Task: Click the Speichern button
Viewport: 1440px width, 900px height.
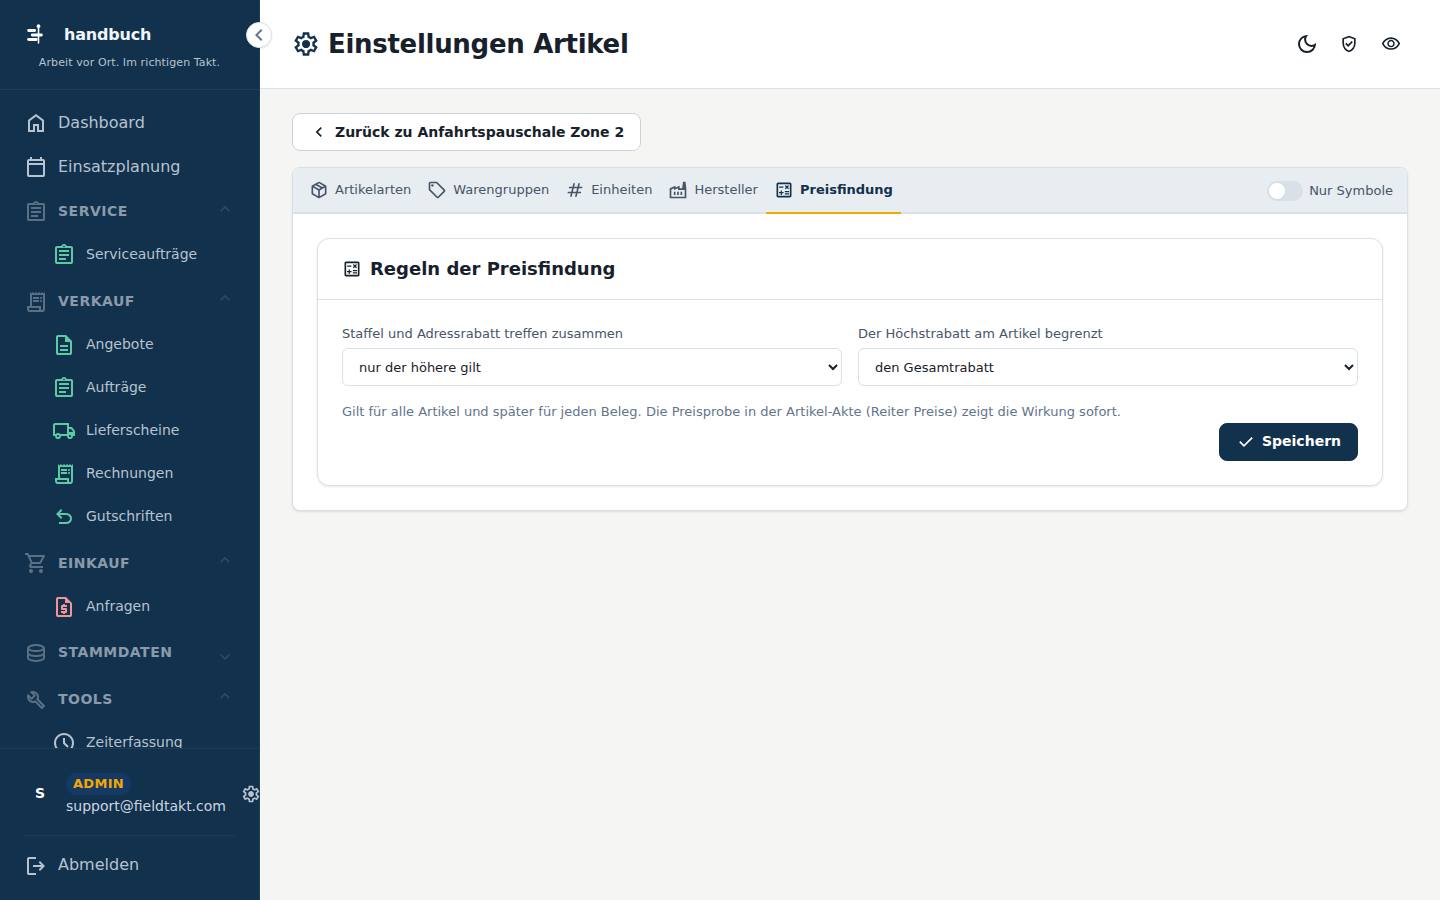Action: click(x=1288, y=442)
